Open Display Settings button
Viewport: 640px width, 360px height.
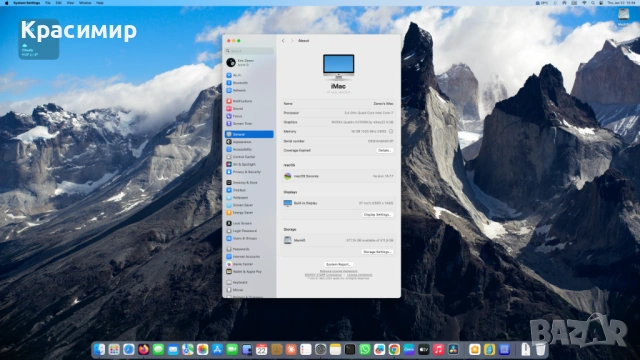click(378, 215)
